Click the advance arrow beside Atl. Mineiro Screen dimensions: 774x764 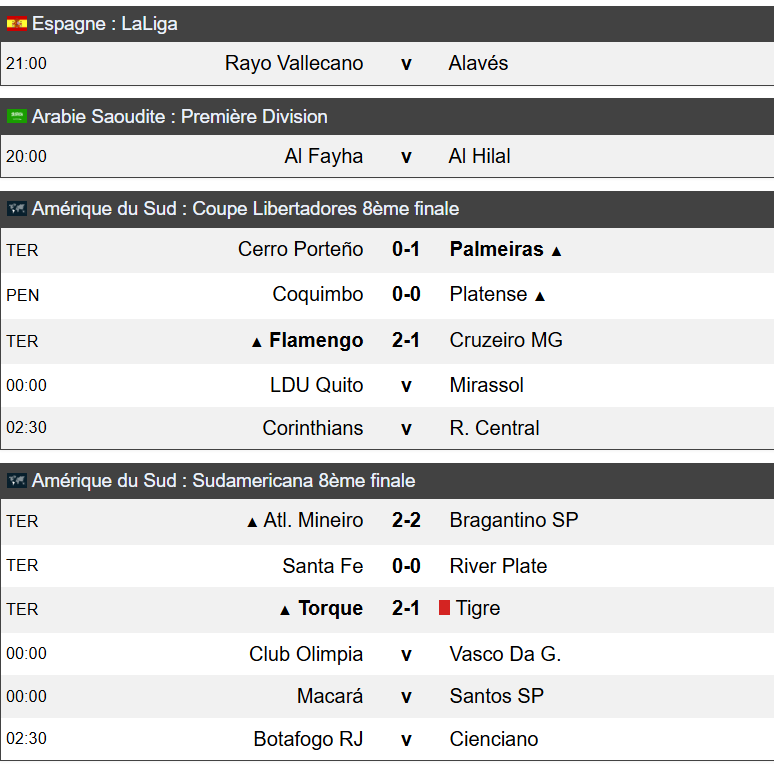click(x=252, y=522)
